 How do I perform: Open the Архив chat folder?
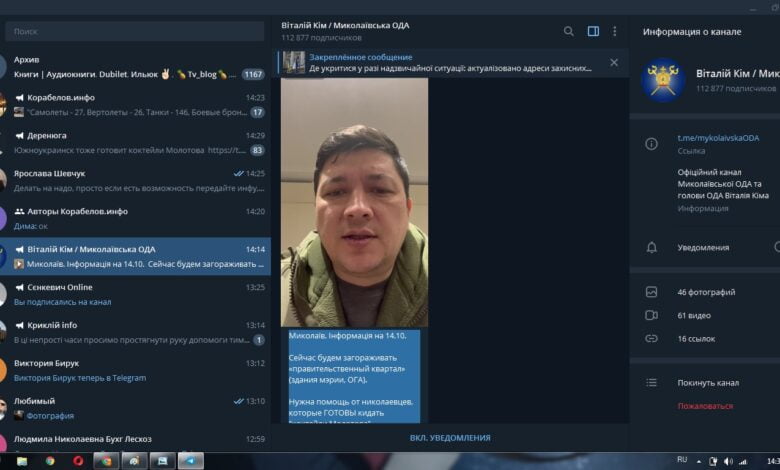click(x=135, y=67)
